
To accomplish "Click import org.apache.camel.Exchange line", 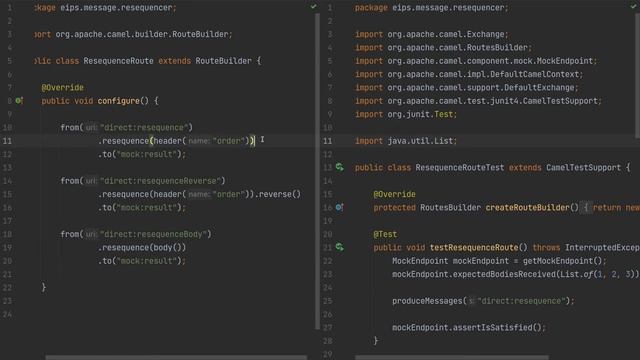I will [431, 34].
